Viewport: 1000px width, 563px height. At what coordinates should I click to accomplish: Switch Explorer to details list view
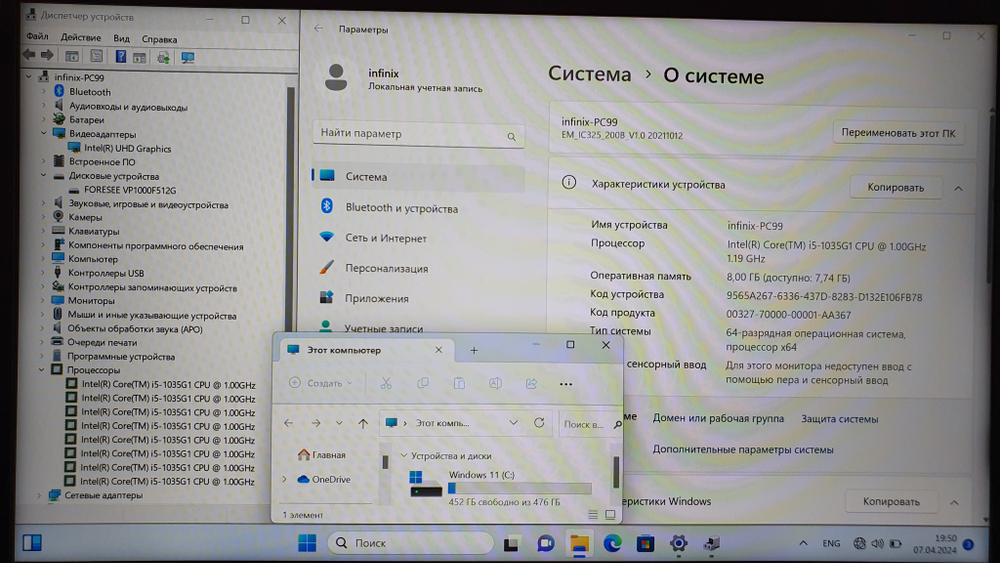click(x=593, y=514)
